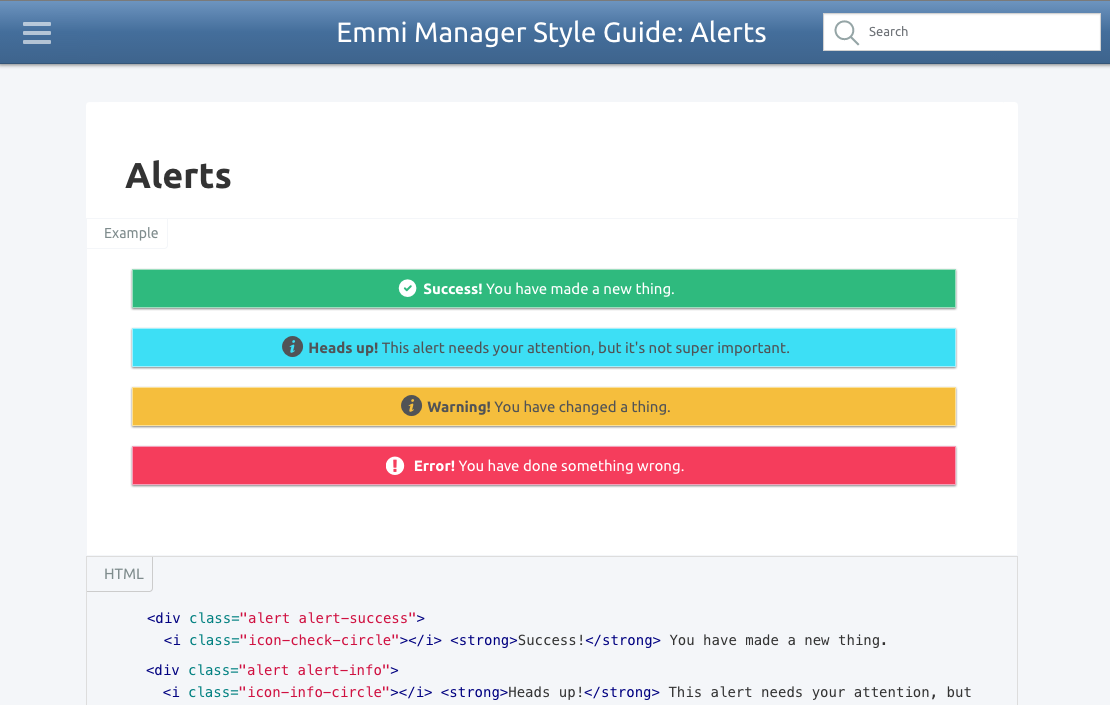Click "You have made a new thing" message
1110x705 pixels.
pos(580,289)
